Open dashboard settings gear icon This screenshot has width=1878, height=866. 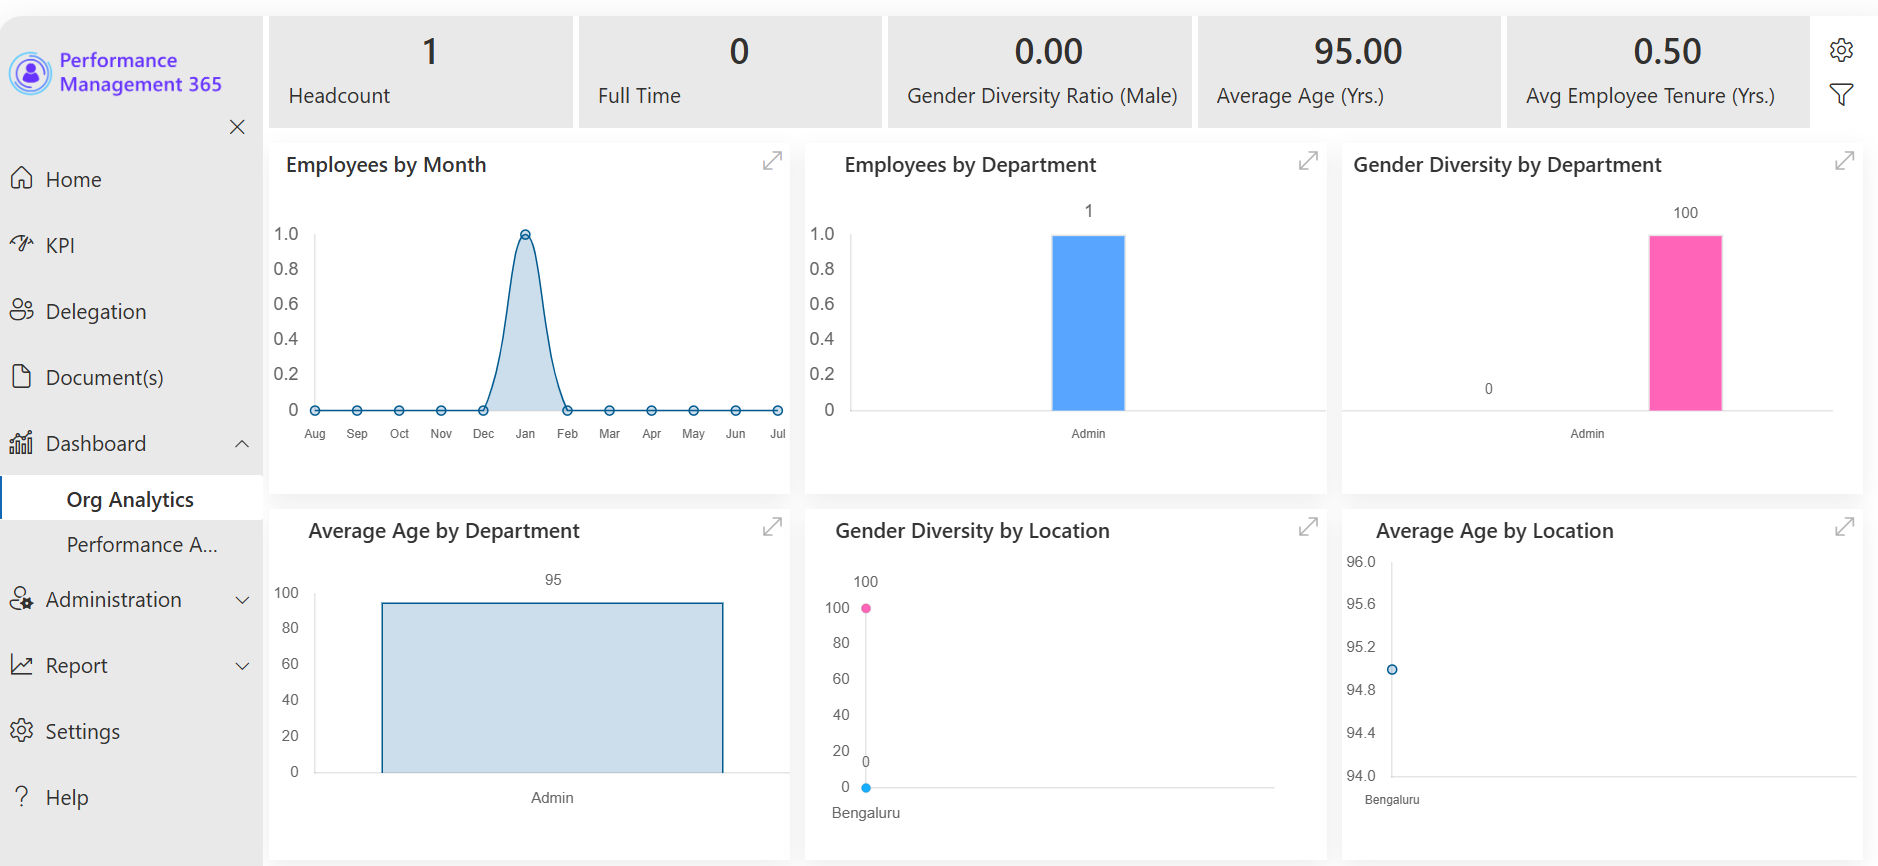click(1841, 50)
